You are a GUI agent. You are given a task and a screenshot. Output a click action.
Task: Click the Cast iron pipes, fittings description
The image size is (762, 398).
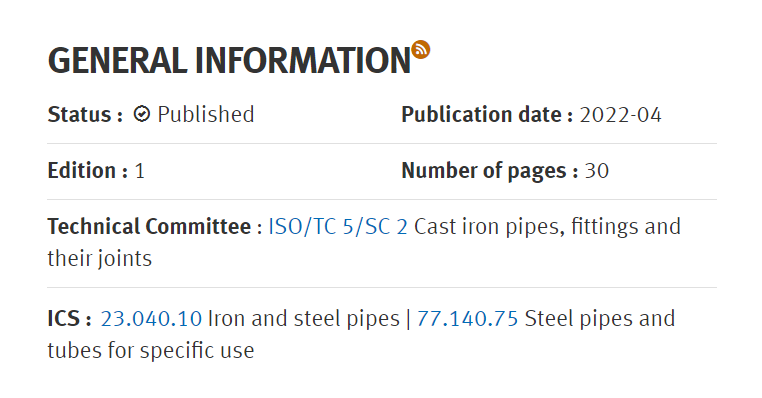point(547,227)
